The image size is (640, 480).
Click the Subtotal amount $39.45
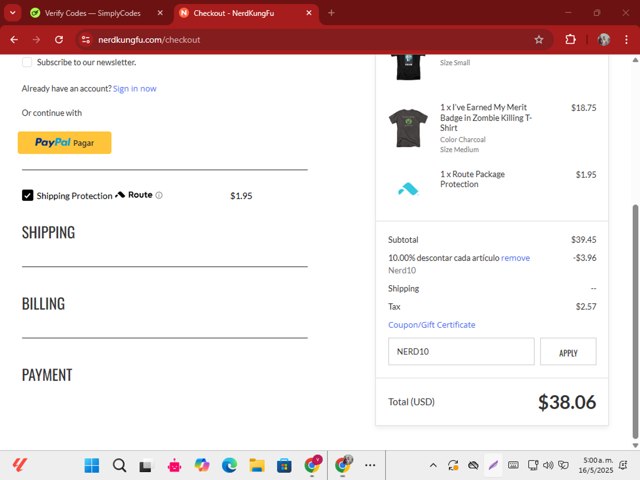[583, 240]
